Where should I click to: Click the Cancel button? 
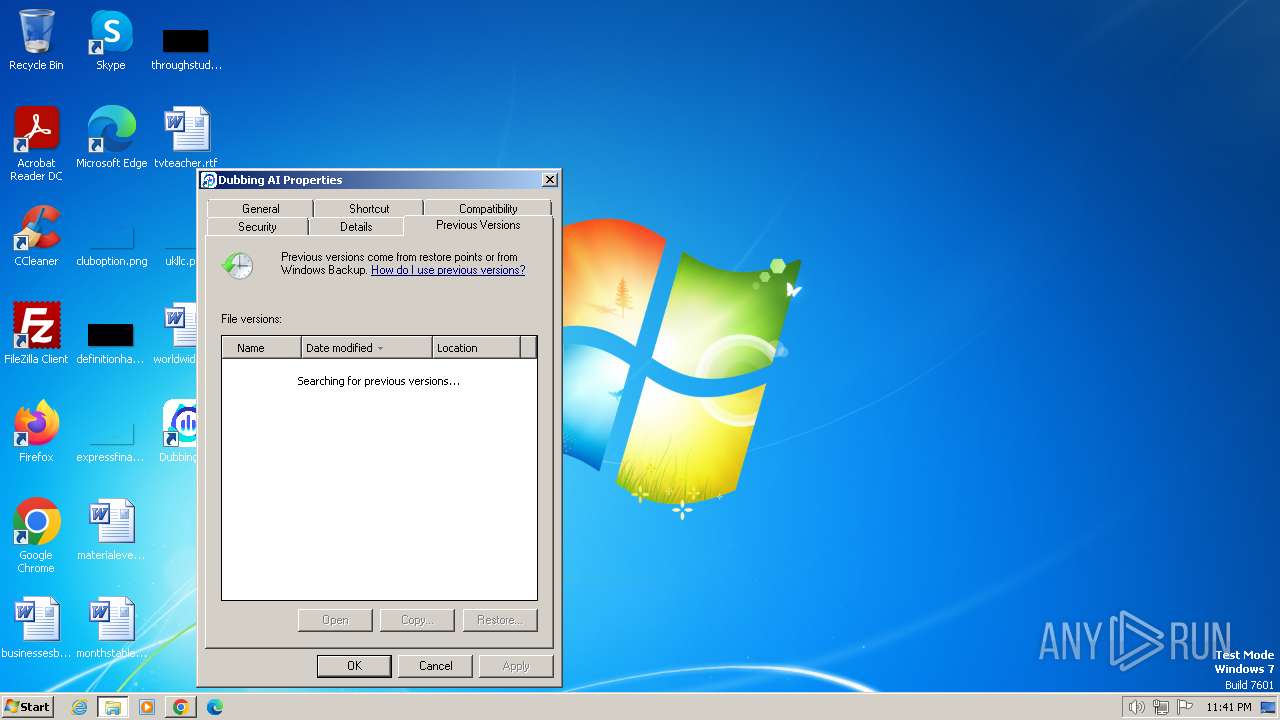tap(436, 666)
